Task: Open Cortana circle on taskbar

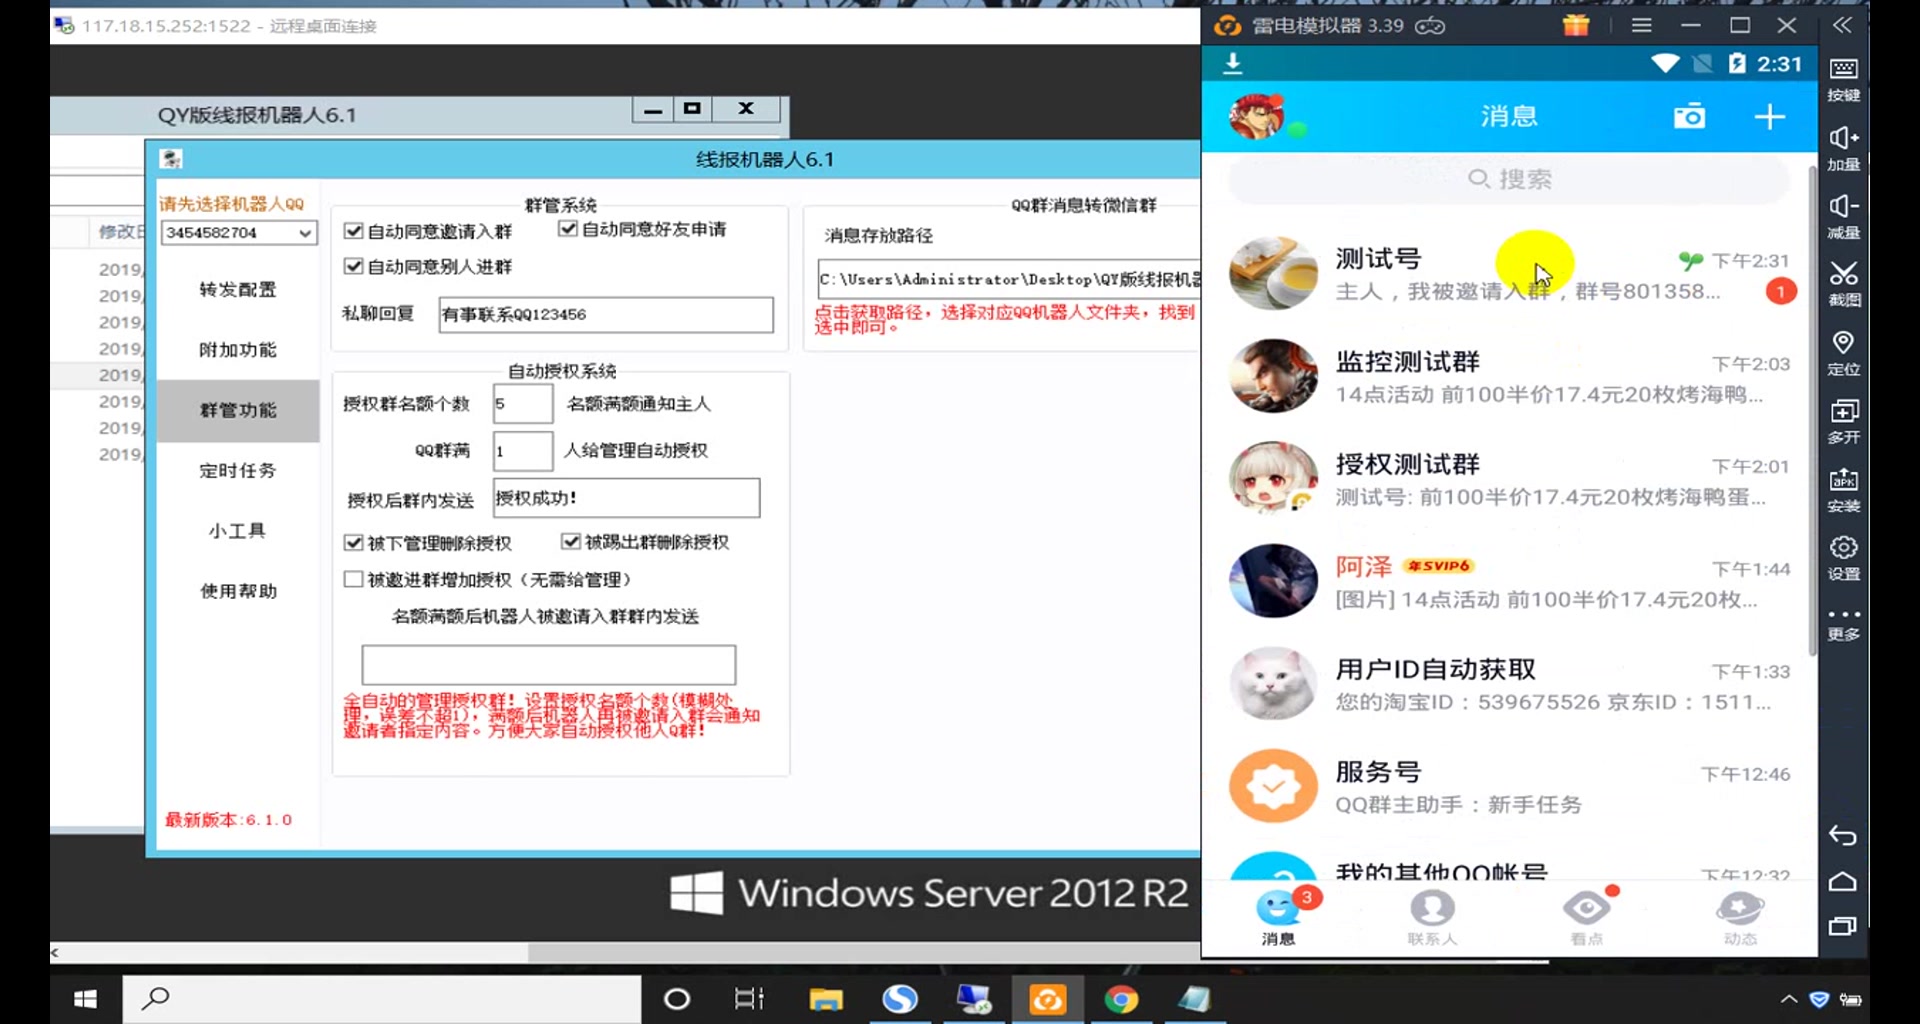Action: tap(677, 999)
